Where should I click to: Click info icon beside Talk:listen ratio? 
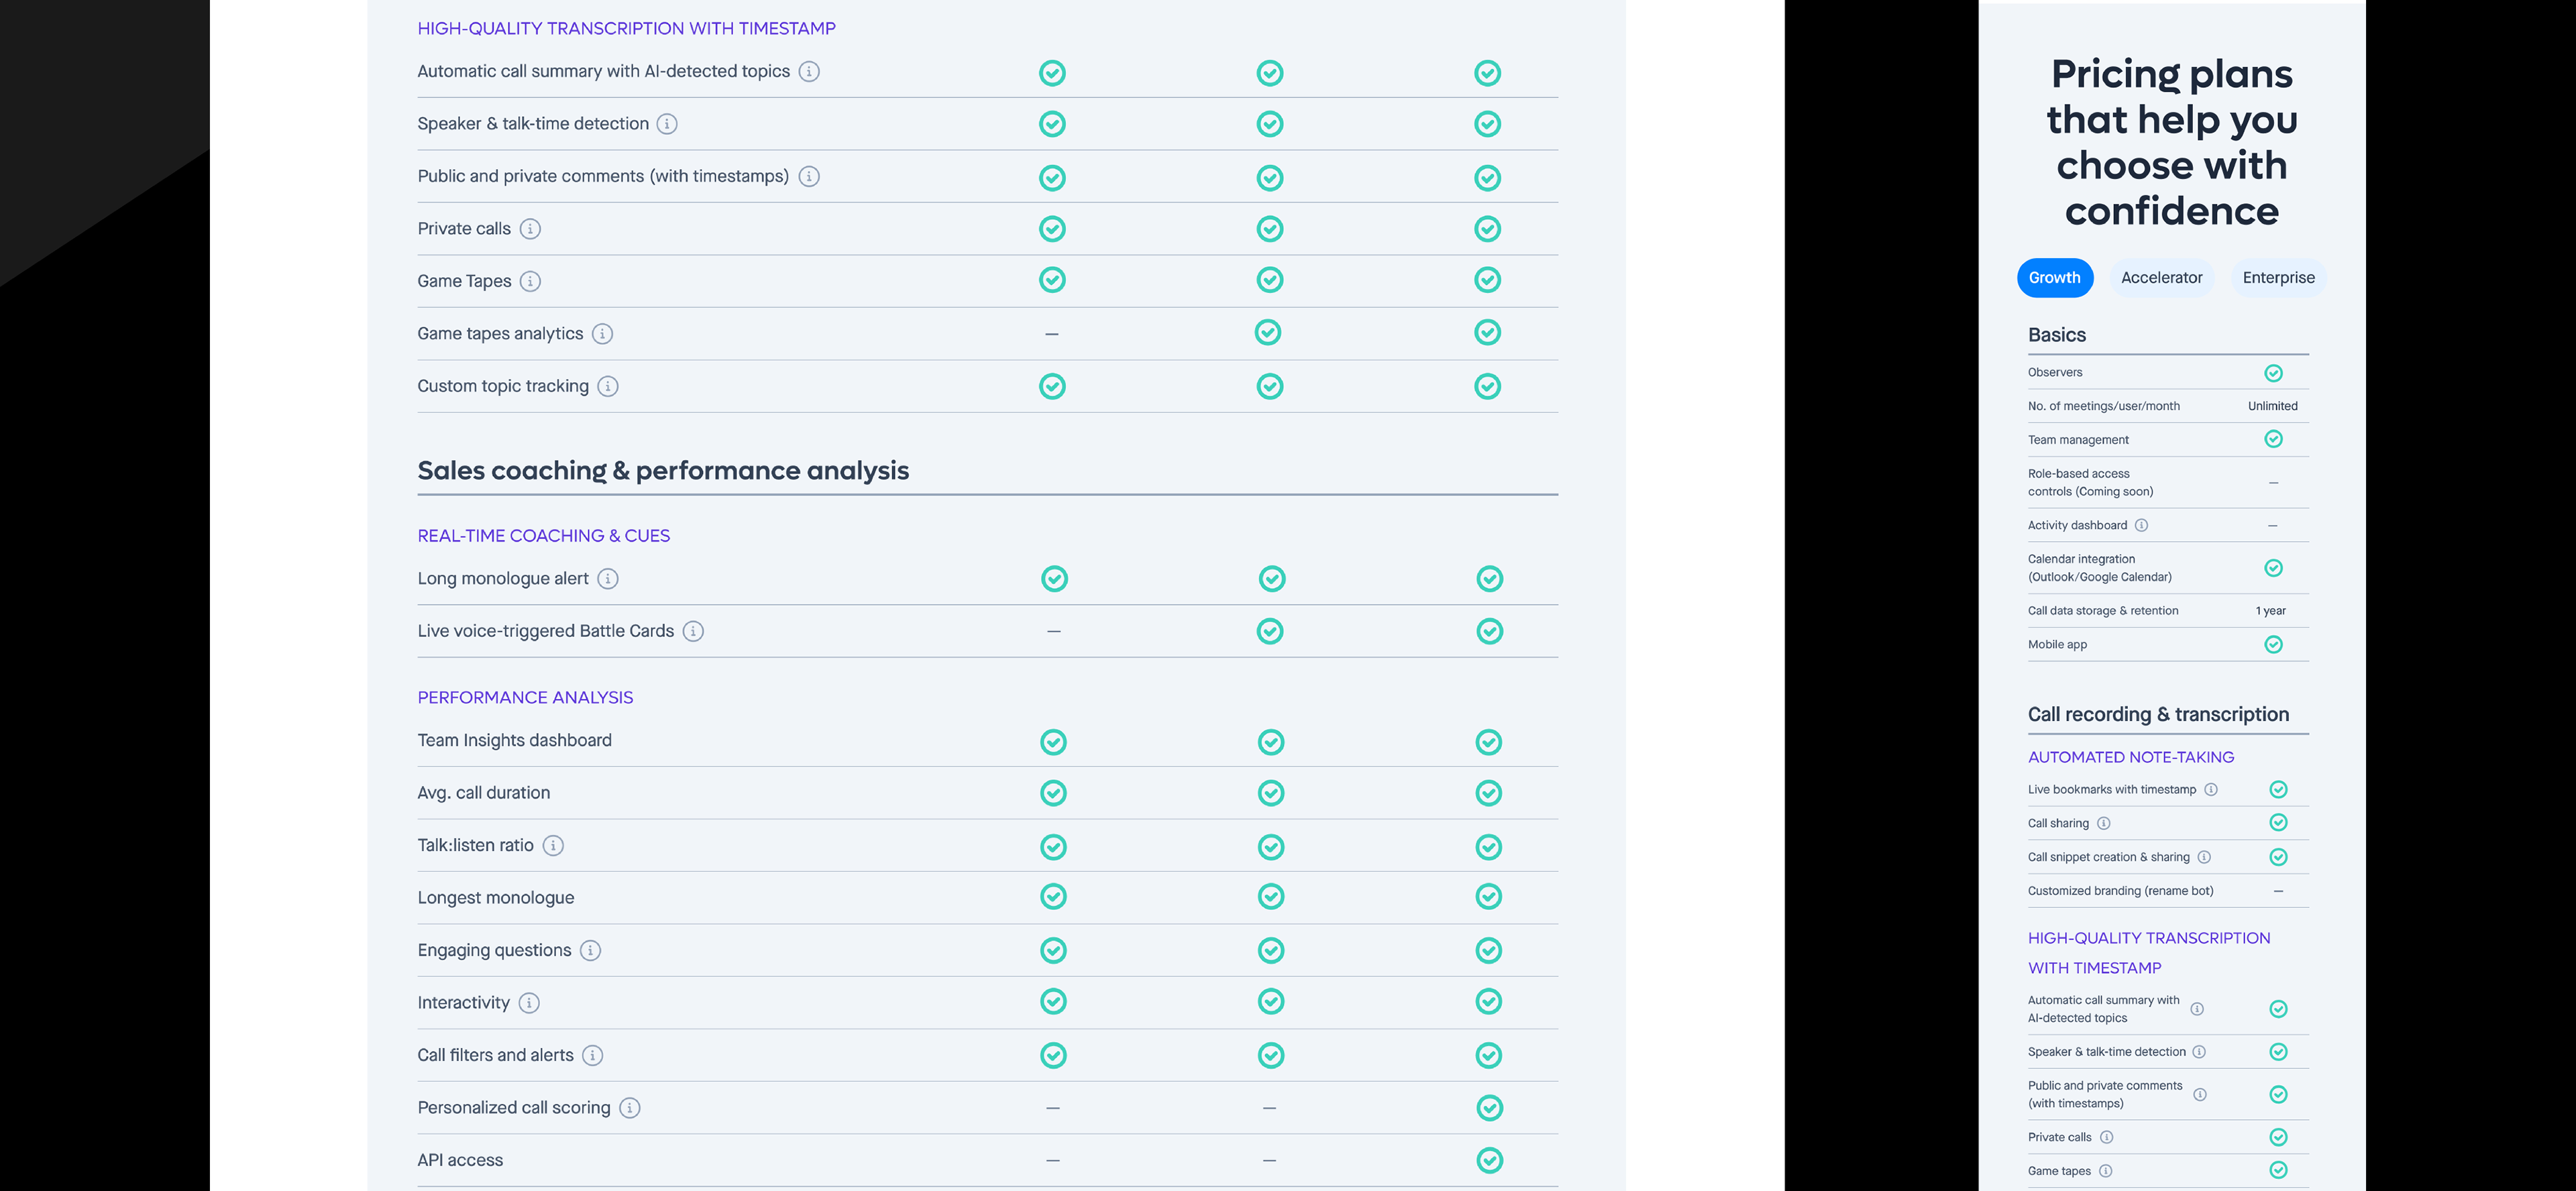click(553, 846)
